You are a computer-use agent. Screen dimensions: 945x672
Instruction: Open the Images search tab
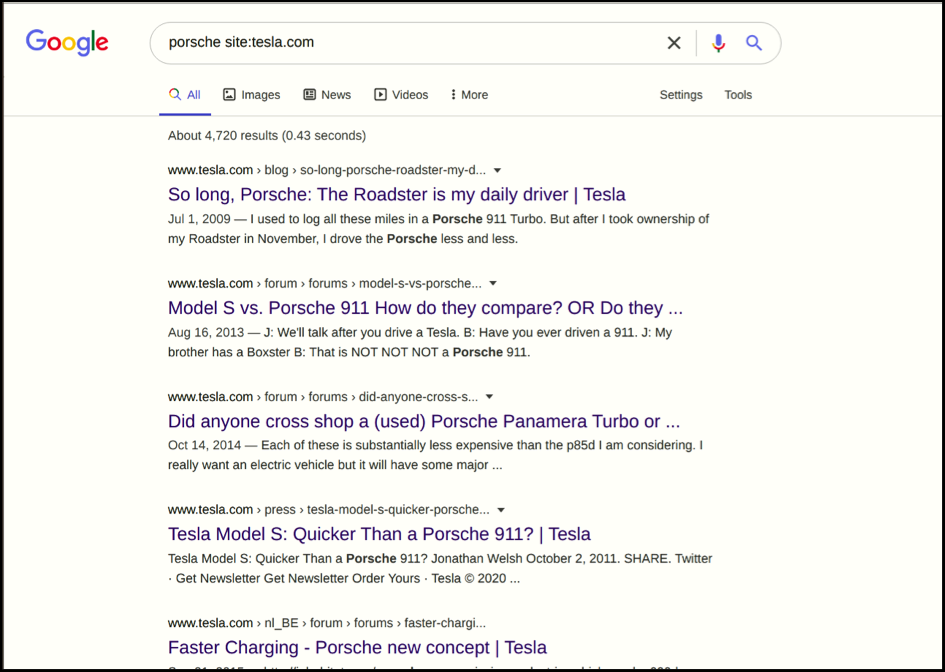point(251,95)
